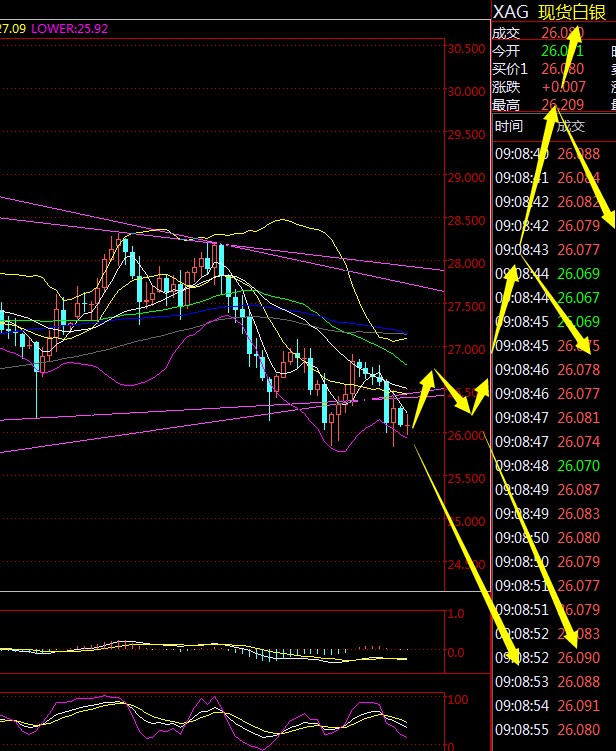
Task: Click the 最高 daily high label
Action: pyautogui.click(x=506, y=105)
